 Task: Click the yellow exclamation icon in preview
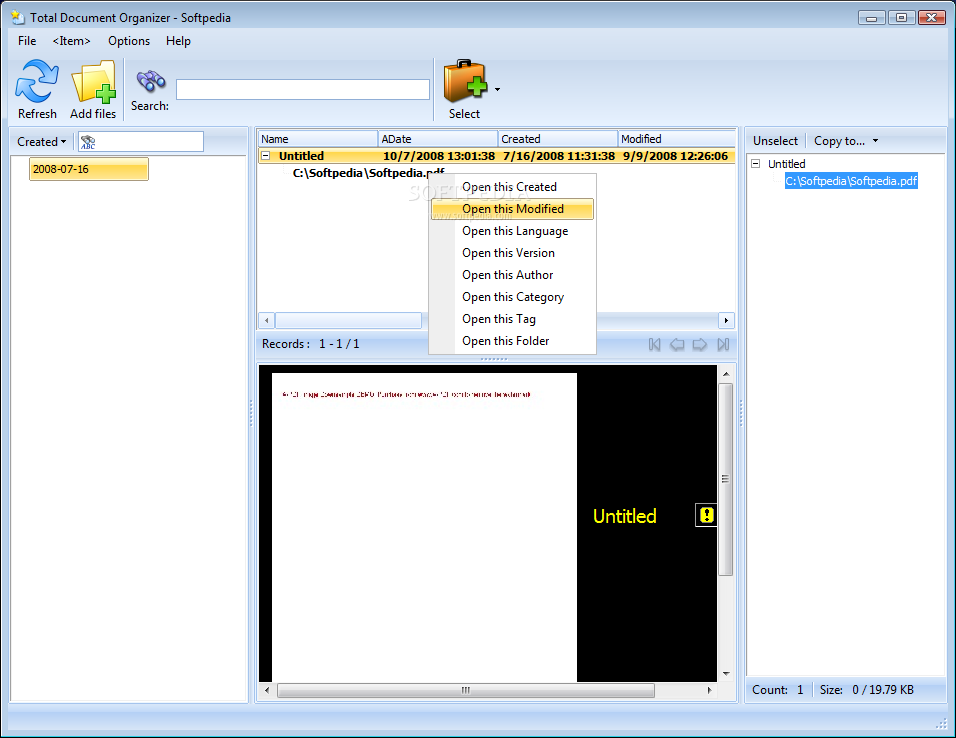point(706,515)
